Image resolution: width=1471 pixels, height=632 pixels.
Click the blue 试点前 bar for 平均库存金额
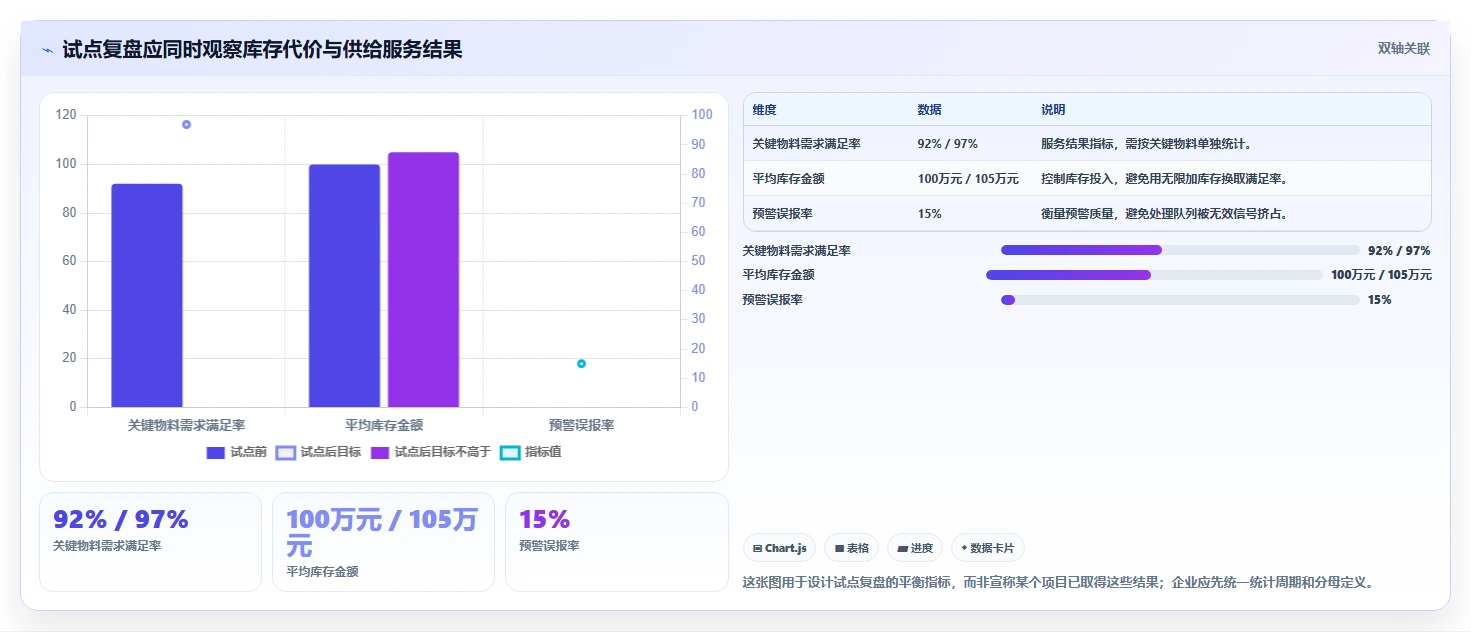344,286
